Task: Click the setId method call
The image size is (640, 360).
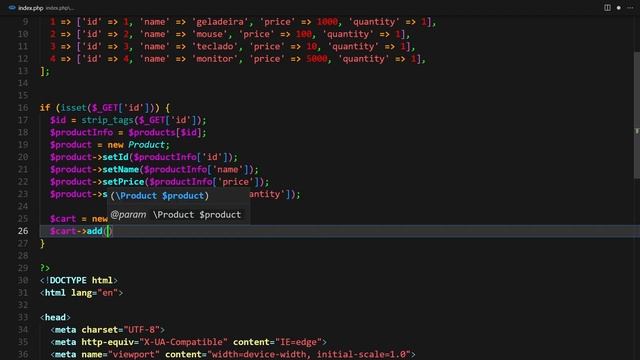Action: click(x=116, y=157)
